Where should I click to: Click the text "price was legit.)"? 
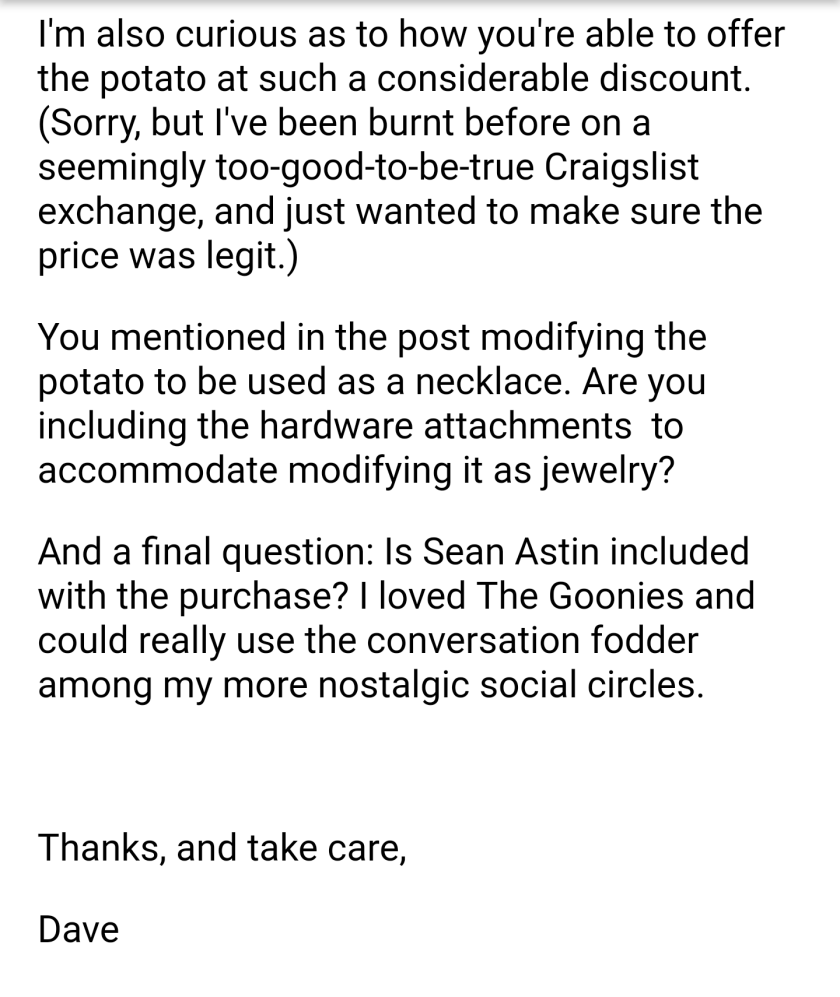pos(167,256)
